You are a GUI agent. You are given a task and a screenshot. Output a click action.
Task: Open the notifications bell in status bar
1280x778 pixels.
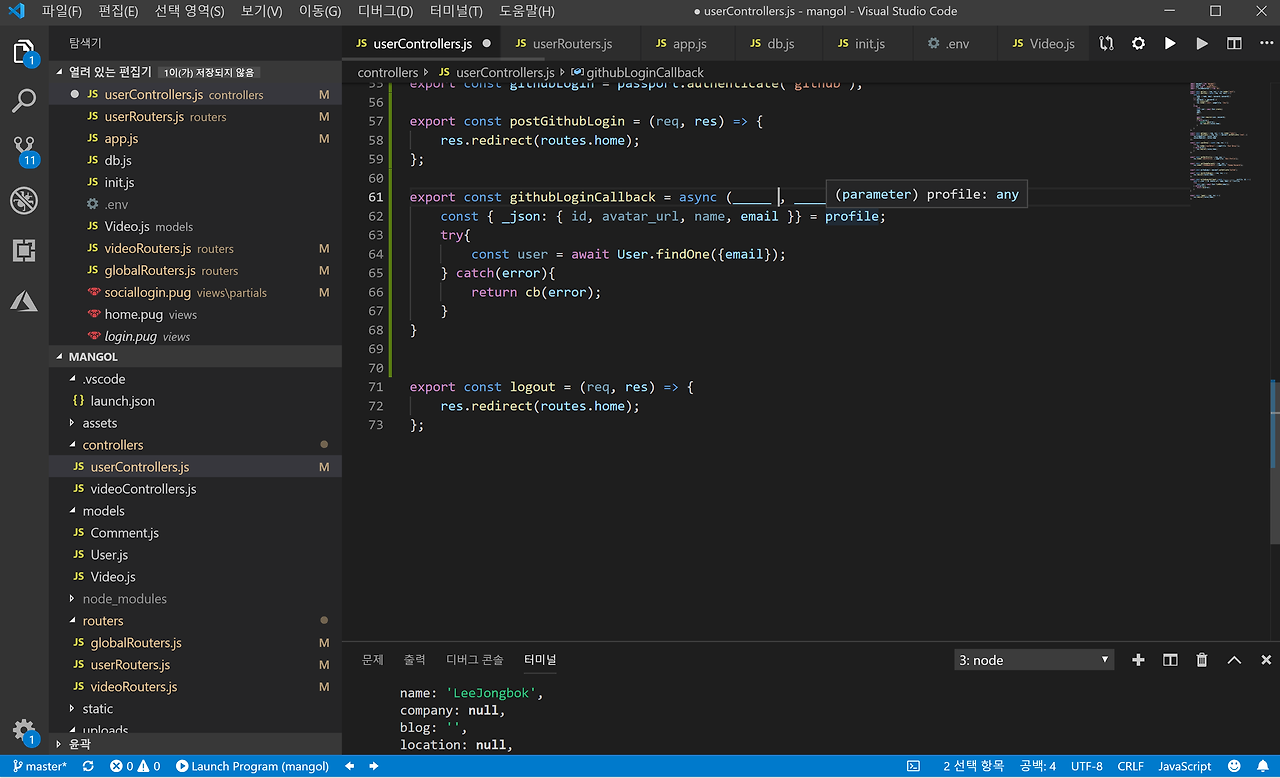(x=1263, y=766)
